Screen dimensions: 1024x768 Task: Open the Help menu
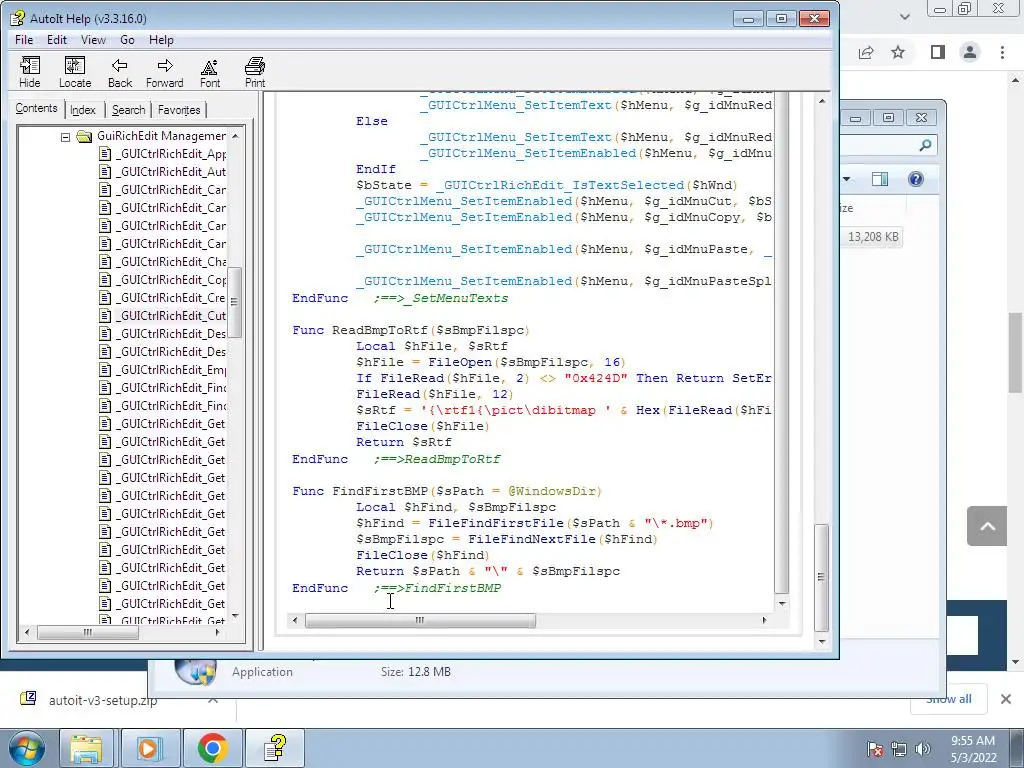pos(161,40)
